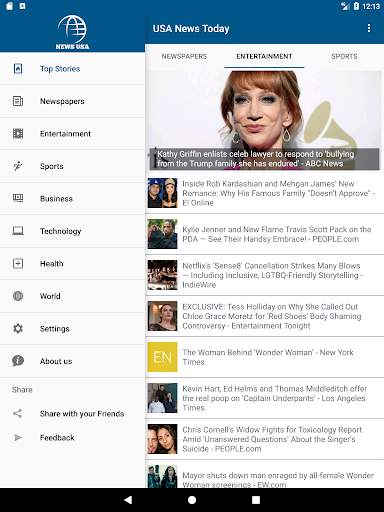Select the Entertainment tab
The width and height of the screenshot is (384, 512).
[x=264, y=56]
